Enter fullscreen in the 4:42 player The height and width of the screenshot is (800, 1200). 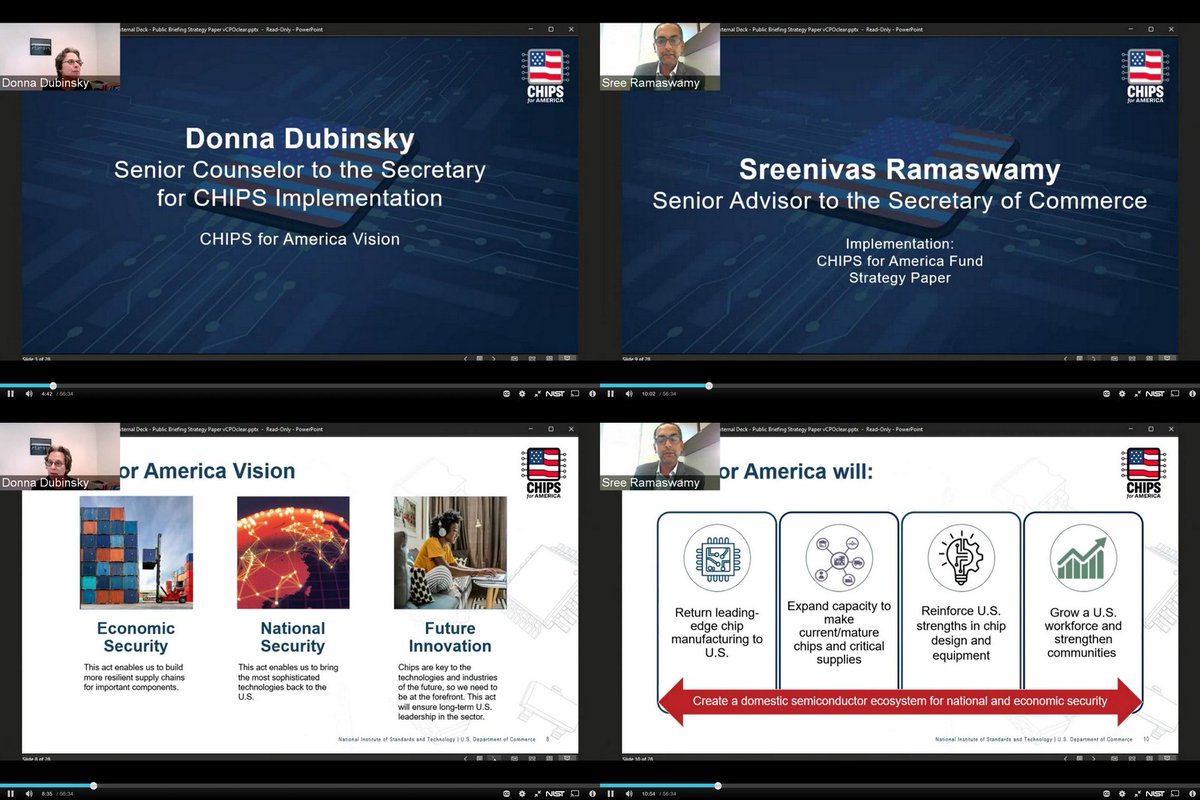(x=537, y=394)
